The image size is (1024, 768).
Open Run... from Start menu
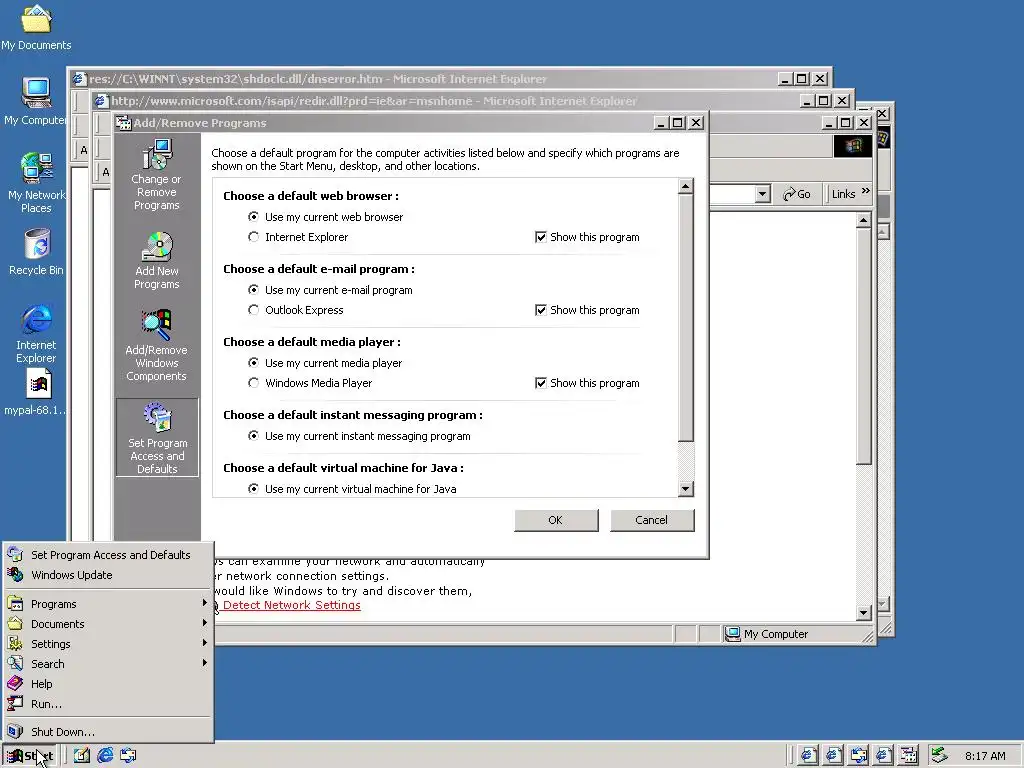(108, 704)
